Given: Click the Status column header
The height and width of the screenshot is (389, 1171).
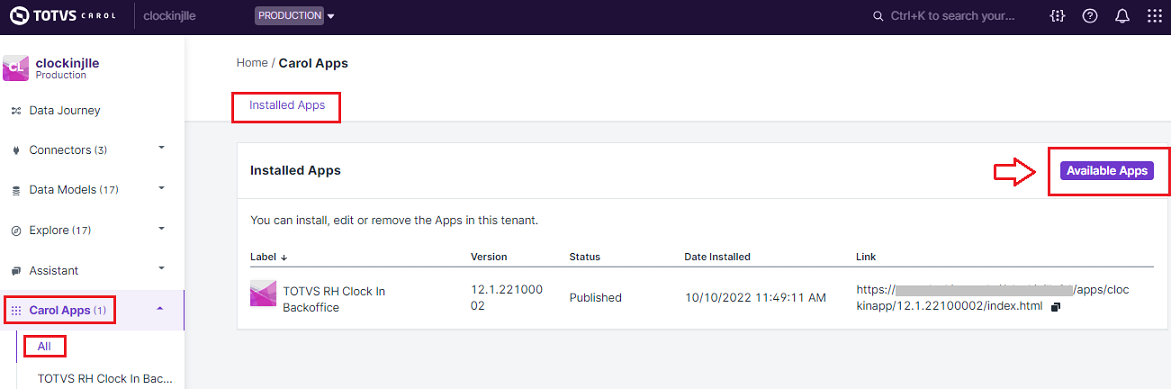Looking at the screenshot, I should tap(585, 257).
